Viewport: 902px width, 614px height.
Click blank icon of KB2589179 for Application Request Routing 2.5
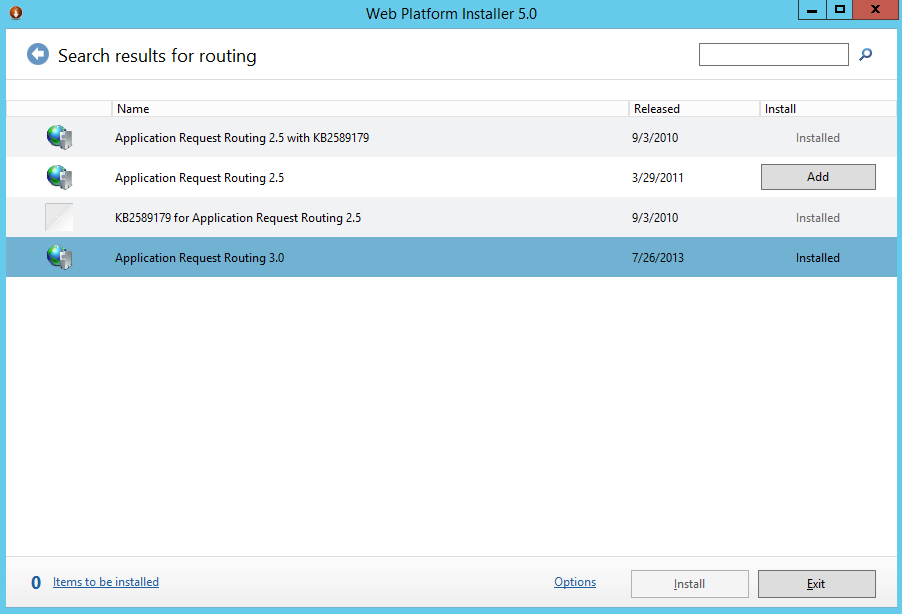point(59,217)
